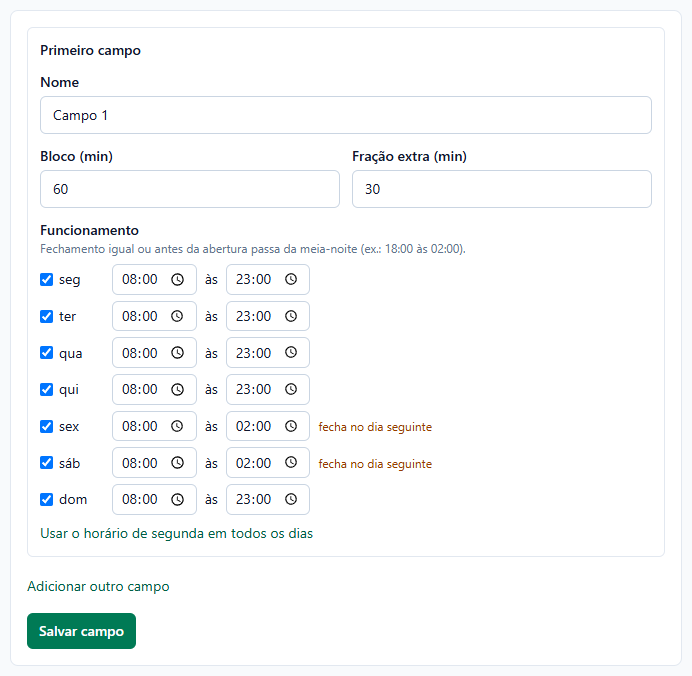Edit seg closing time 23:00

(x=267, y=279)
